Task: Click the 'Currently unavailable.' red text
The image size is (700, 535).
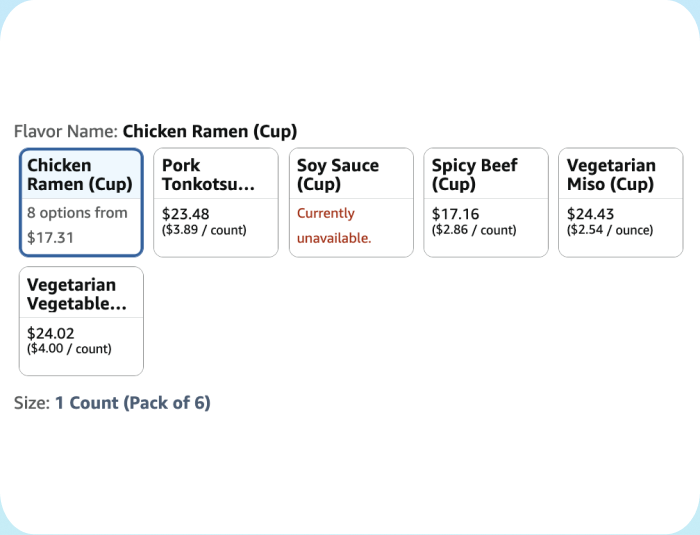Action: pyautogui.click(x=334, y=226)
